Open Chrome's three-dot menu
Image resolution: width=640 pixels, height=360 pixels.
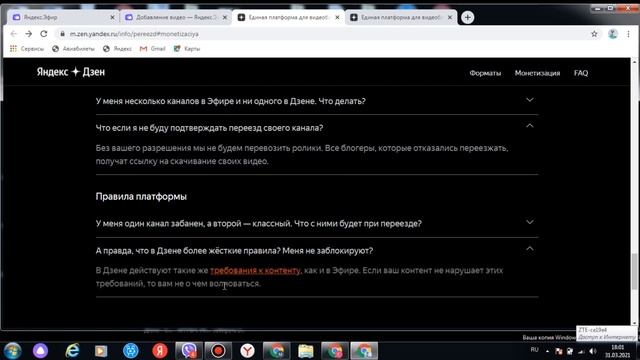click(628, 34)
